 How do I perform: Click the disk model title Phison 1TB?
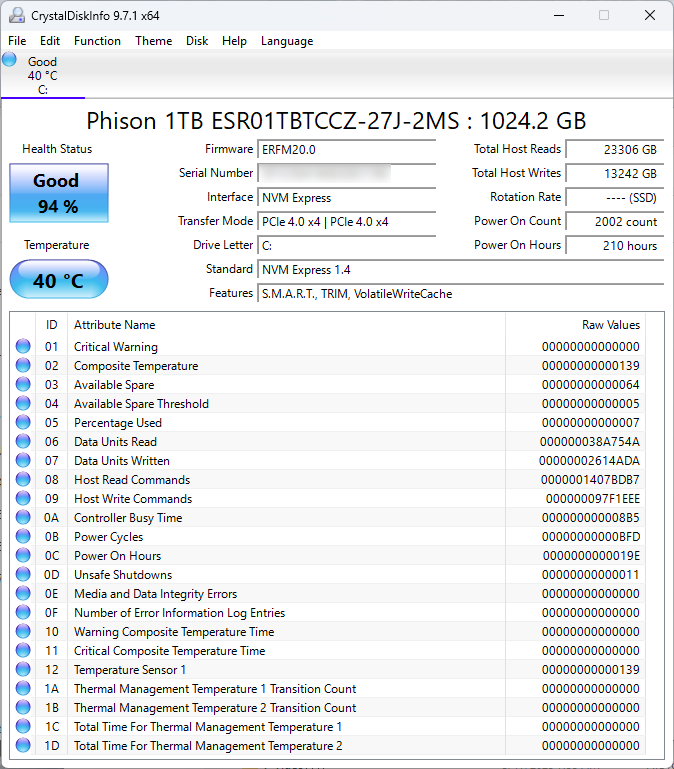pyautogui.click(x=337, y=121)
